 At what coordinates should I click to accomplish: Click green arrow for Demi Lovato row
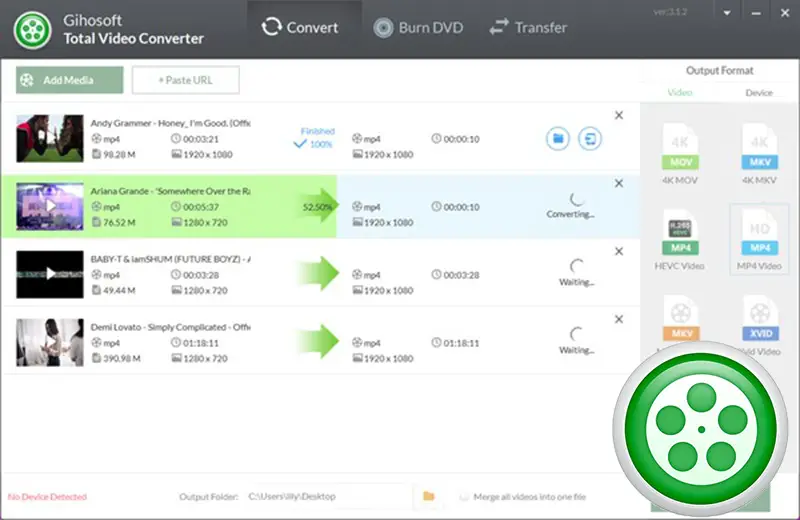pos(318,341)
